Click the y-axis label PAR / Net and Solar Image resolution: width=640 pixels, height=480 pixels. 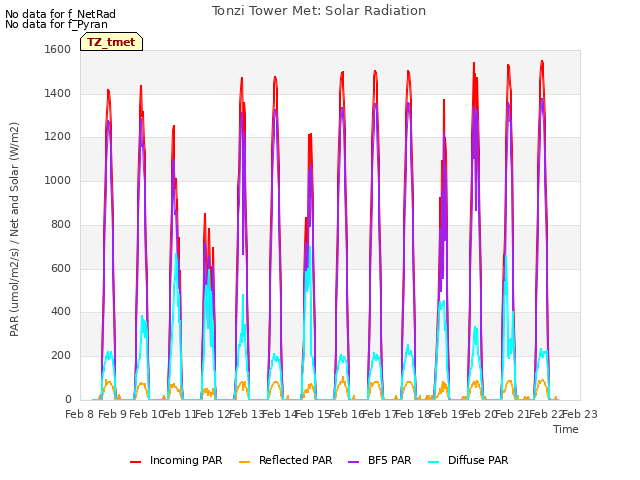click(x=14, y=229)
